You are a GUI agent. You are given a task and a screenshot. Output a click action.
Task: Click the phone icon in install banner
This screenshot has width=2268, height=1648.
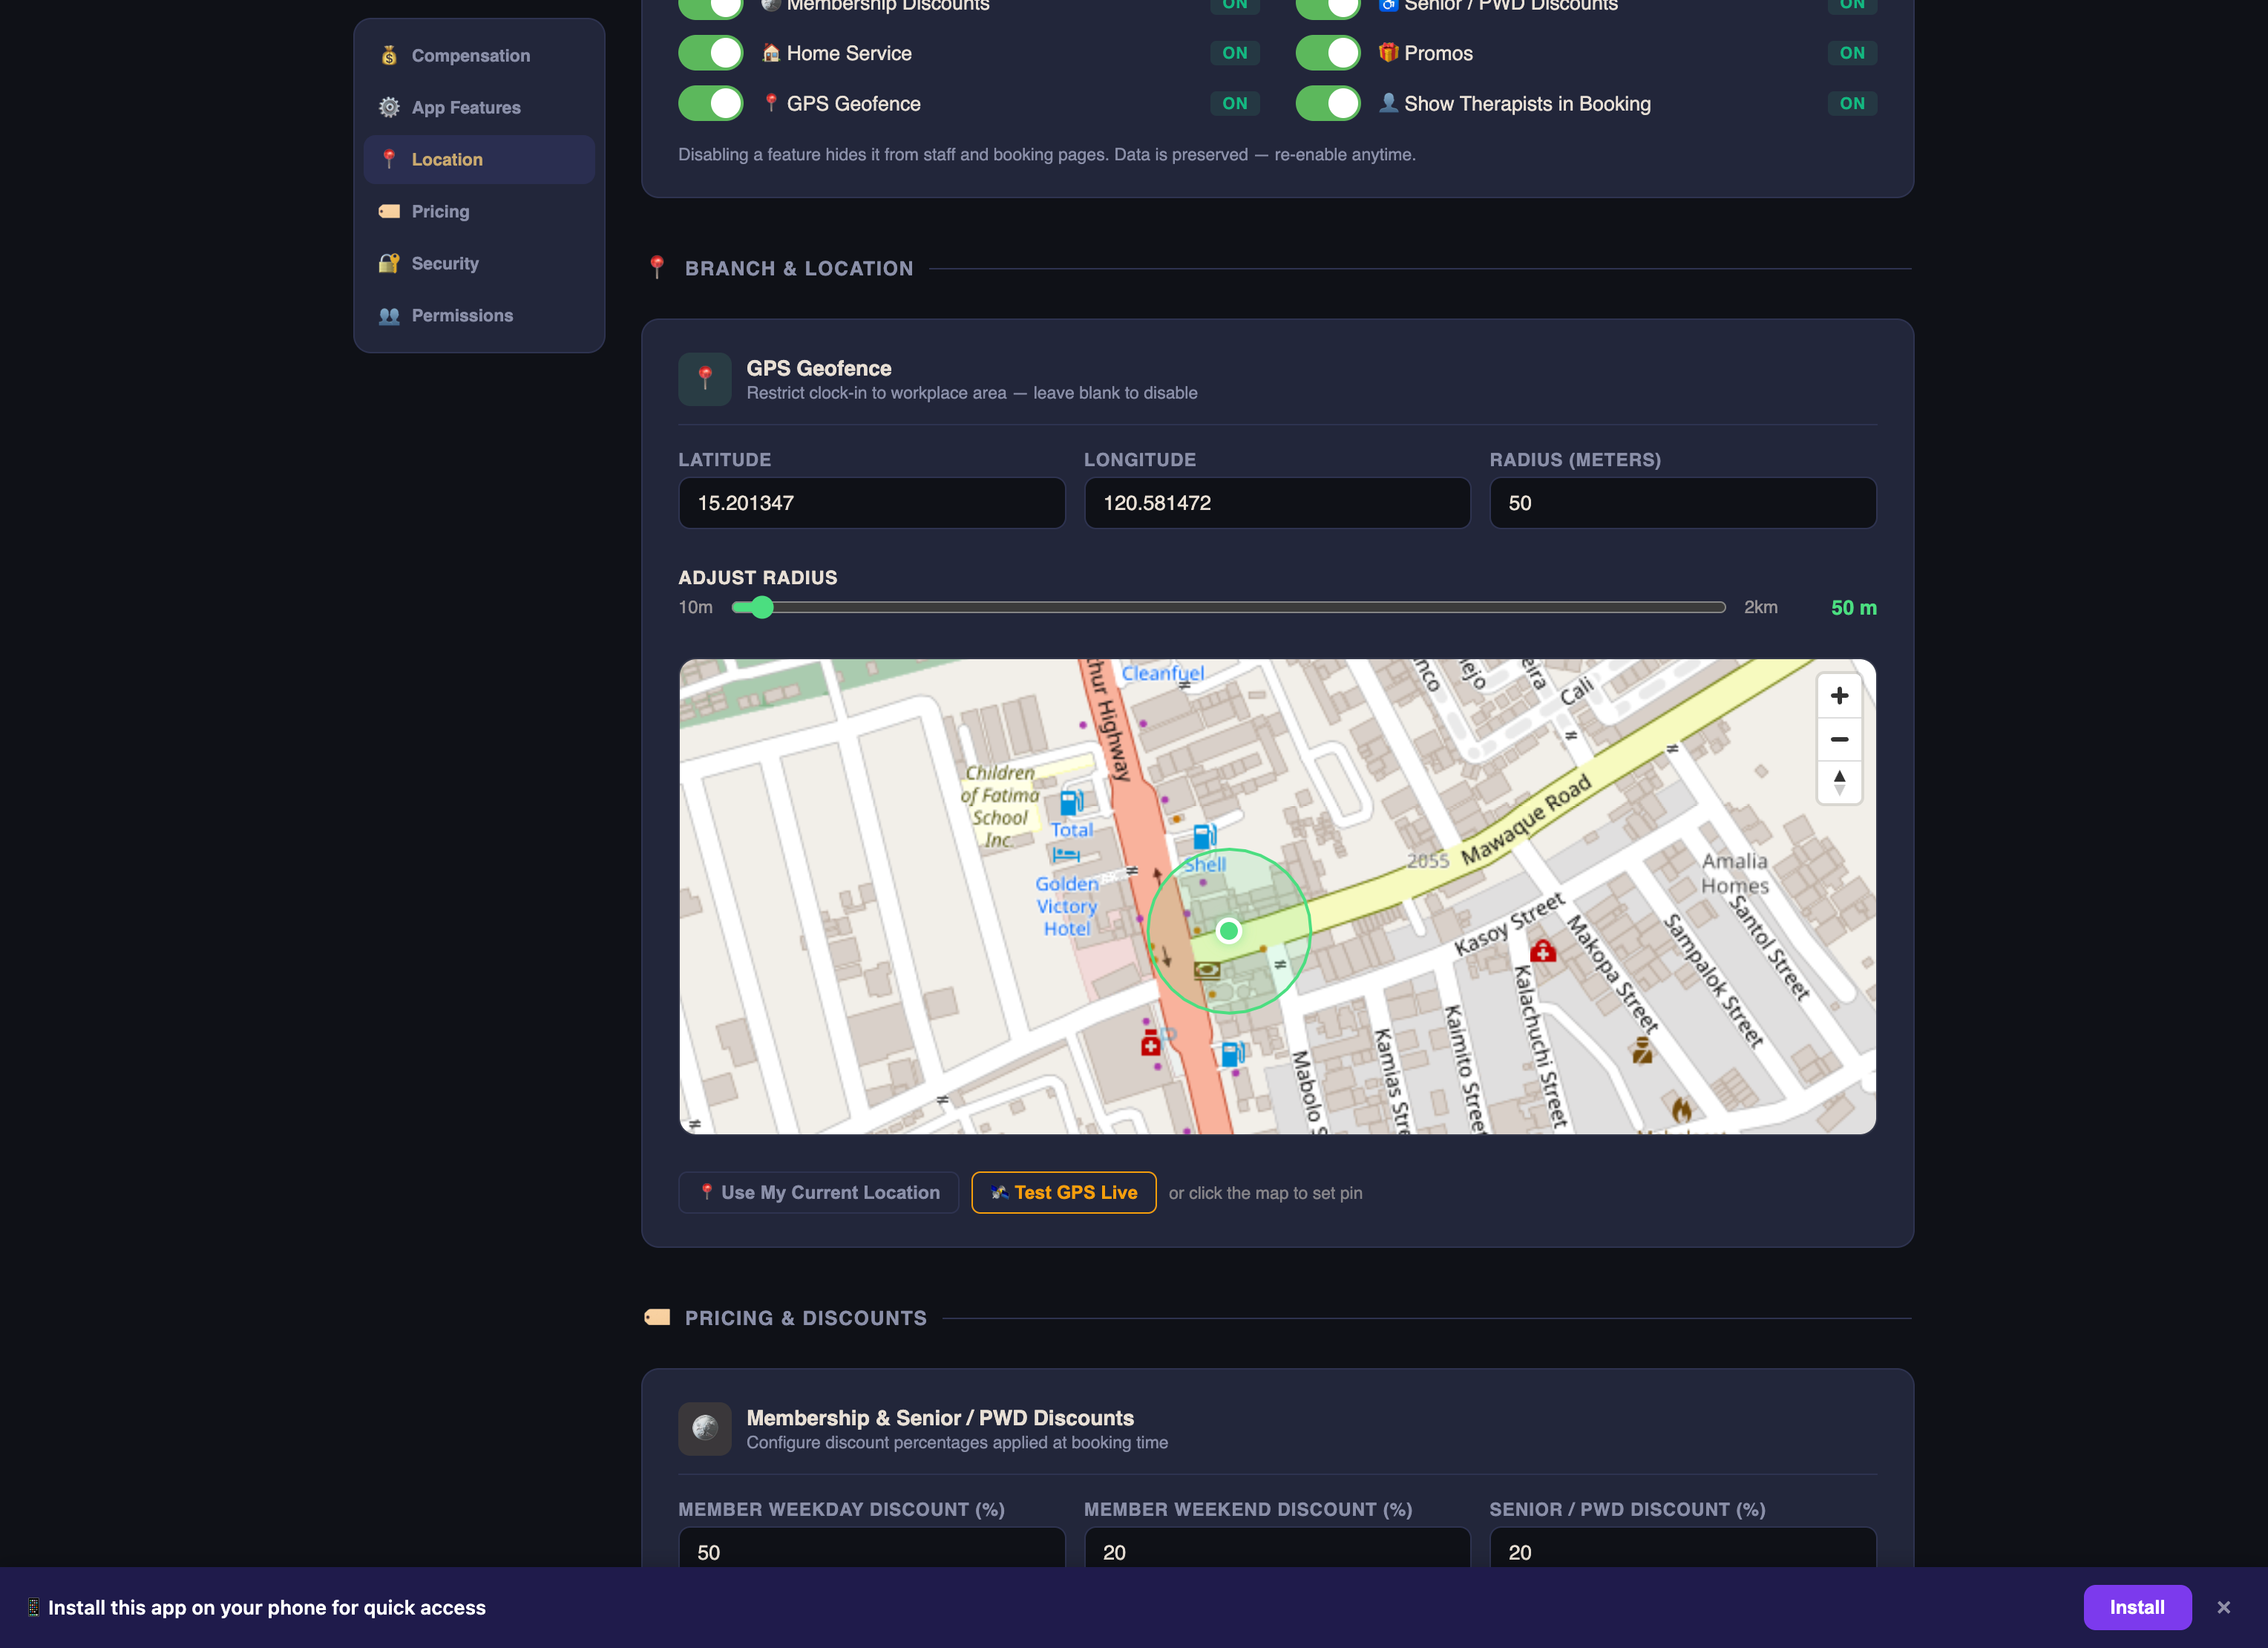click(33, 1608)
